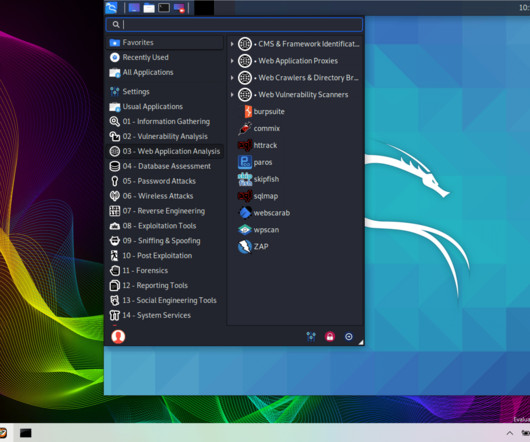Select 11 - Forensics category

tap(165, 270)
